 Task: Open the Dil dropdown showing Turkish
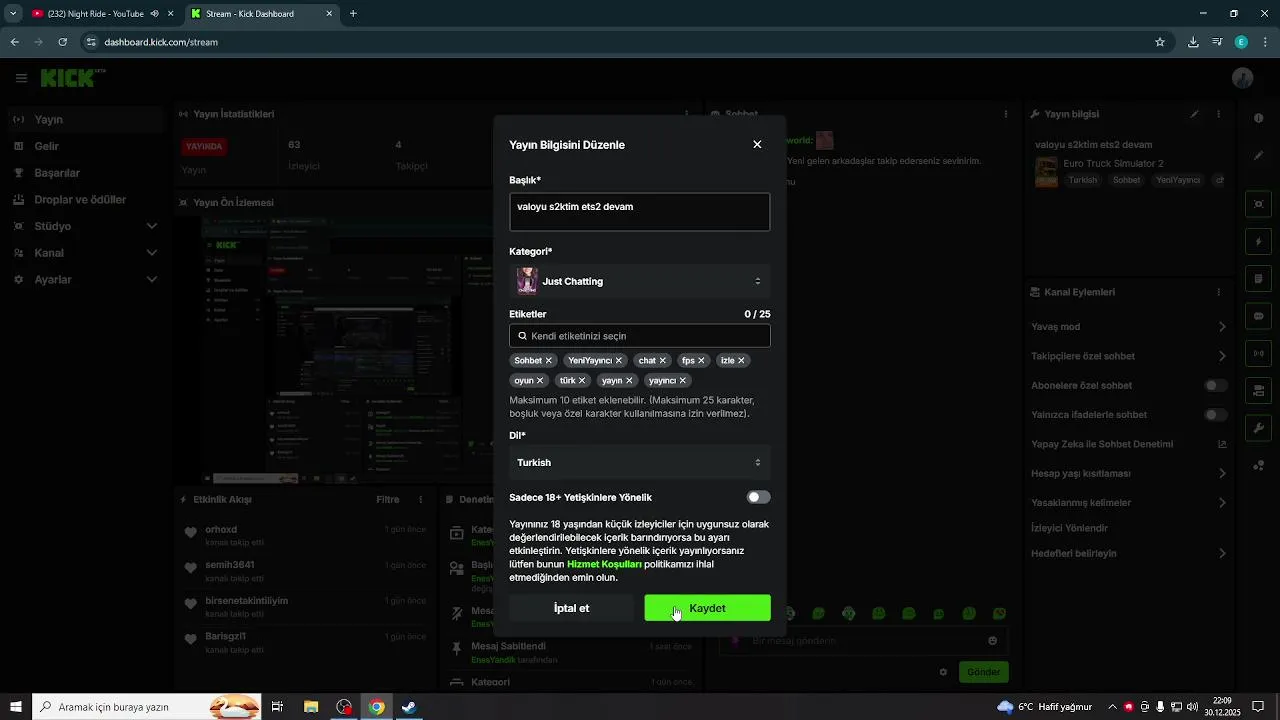coord(640,463)
